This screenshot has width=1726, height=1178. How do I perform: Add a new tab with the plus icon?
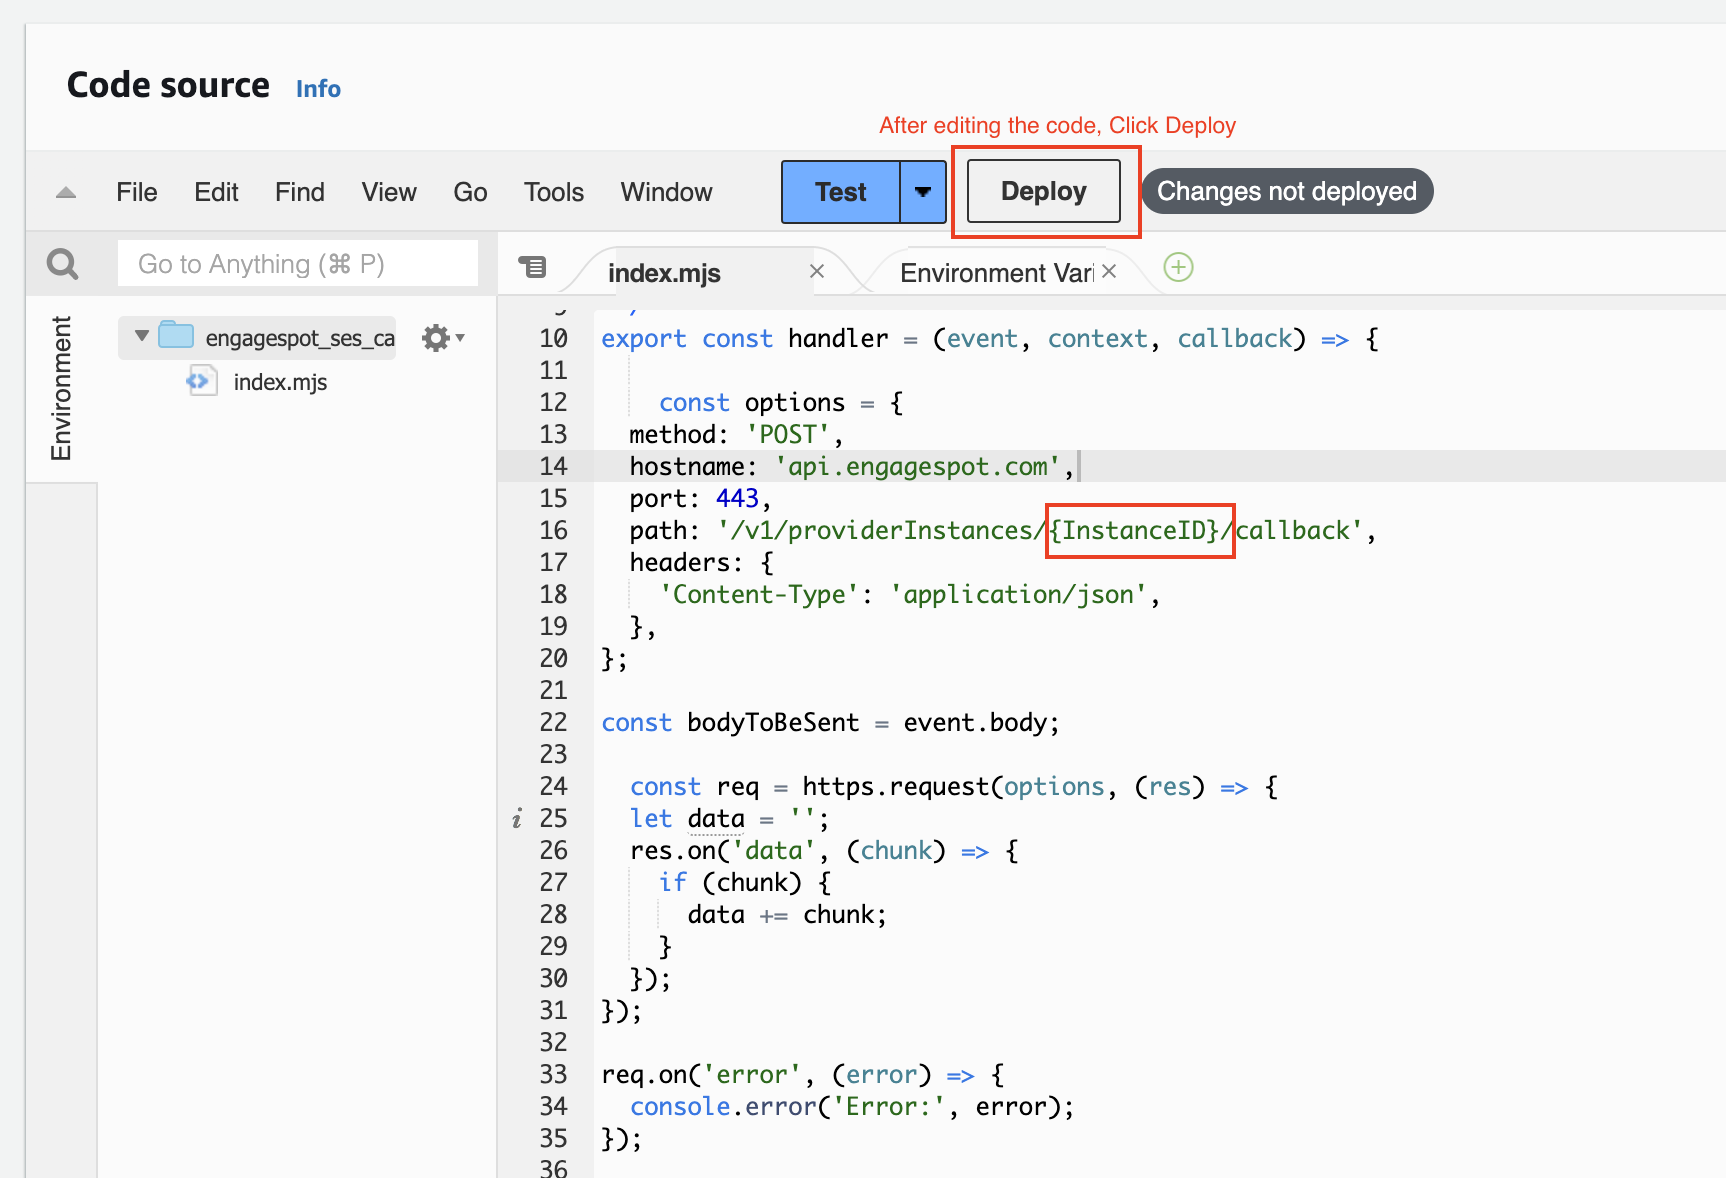point(1179,267)
